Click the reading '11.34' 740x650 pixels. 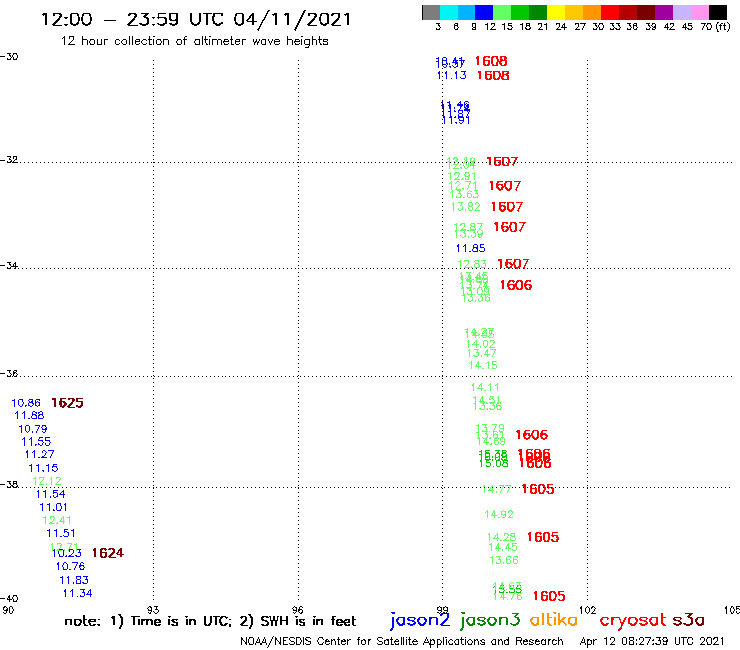[x=78, y=593]
